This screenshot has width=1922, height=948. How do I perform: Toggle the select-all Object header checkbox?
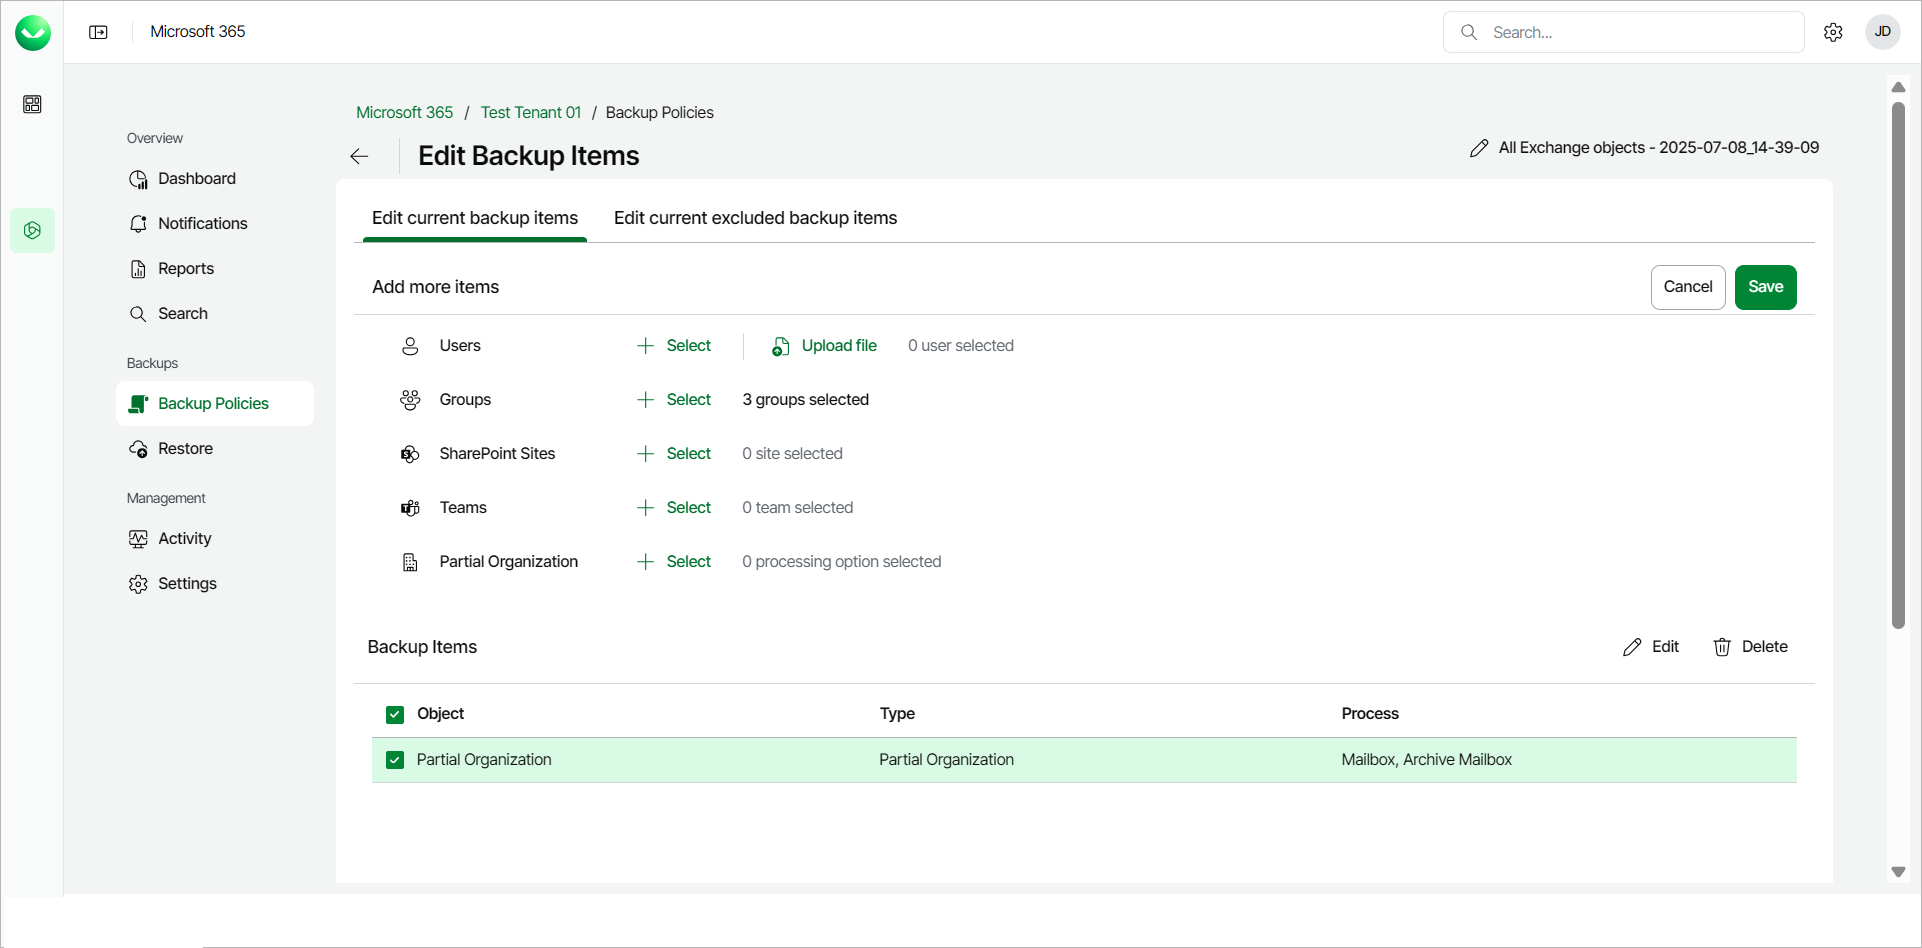395,714
